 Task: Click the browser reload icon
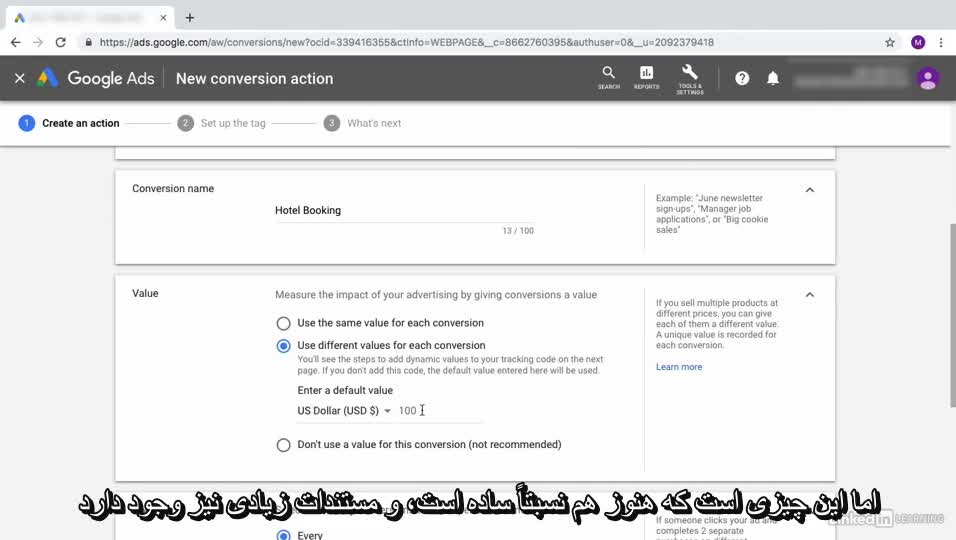61,43
